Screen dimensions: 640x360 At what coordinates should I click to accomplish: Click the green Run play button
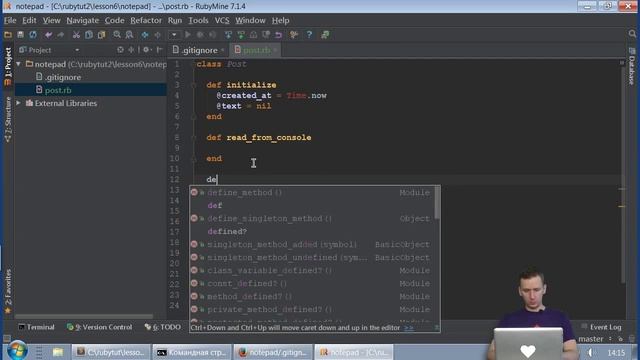coord(188,35)
